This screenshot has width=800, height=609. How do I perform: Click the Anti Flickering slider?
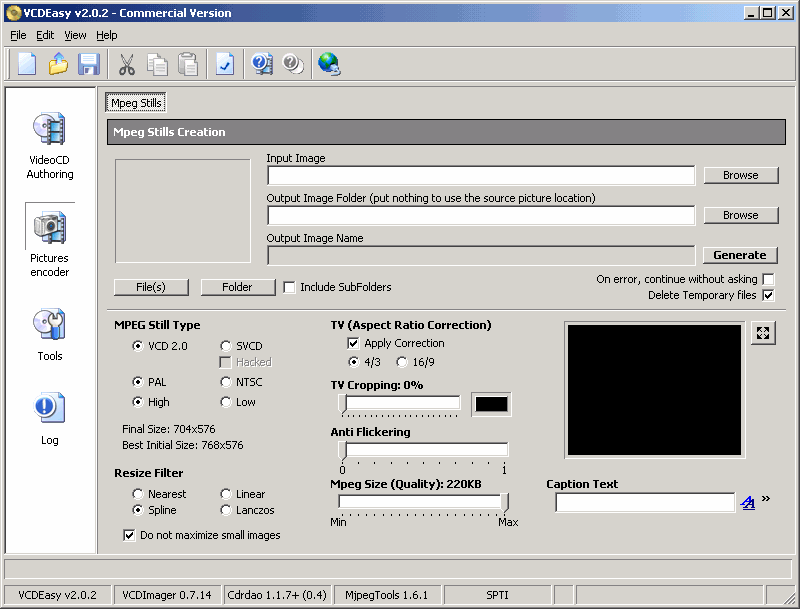(x=423, y=450)
